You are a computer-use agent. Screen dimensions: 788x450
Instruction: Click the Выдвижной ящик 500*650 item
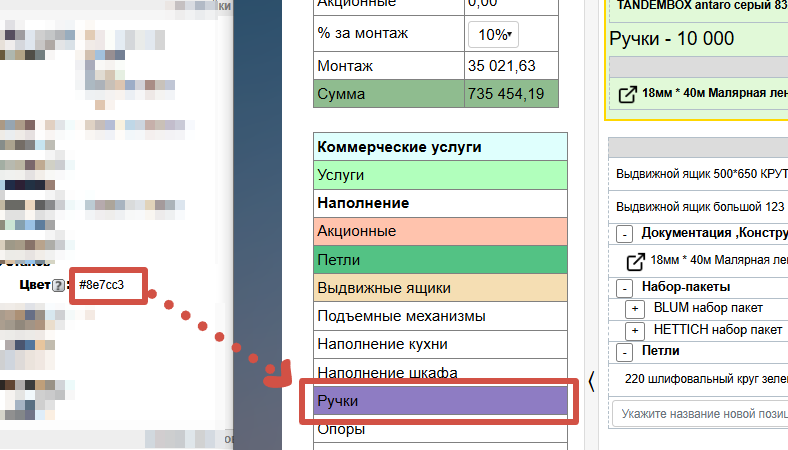[x=700, y=173]
